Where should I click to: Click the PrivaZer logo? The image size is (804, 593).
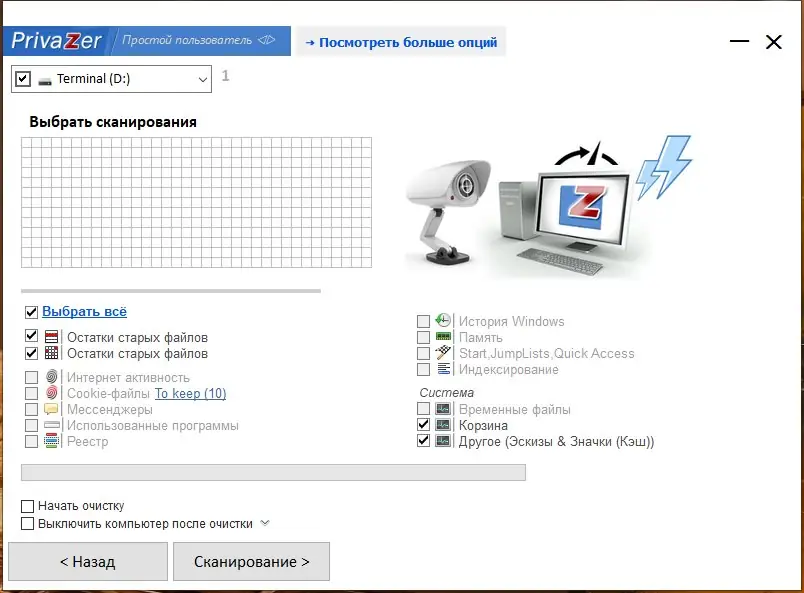[56, 41]
